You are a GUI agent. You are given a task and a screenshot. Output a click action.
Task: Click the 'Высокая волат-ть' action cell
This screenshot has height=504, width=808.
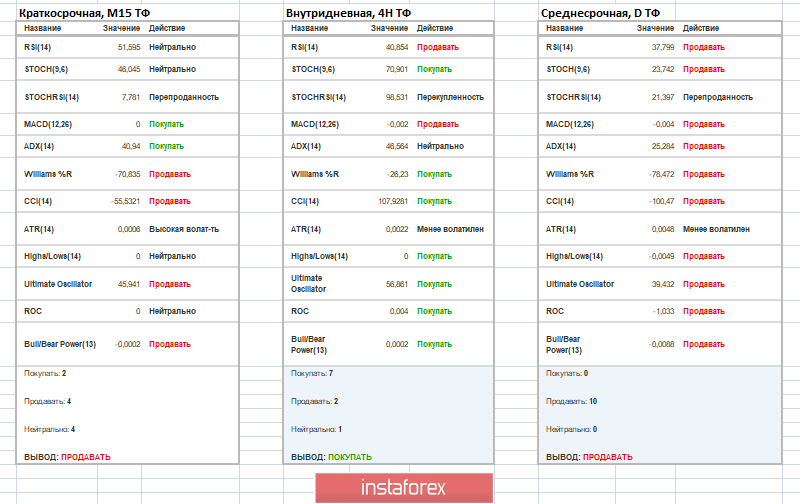[184, 229]
